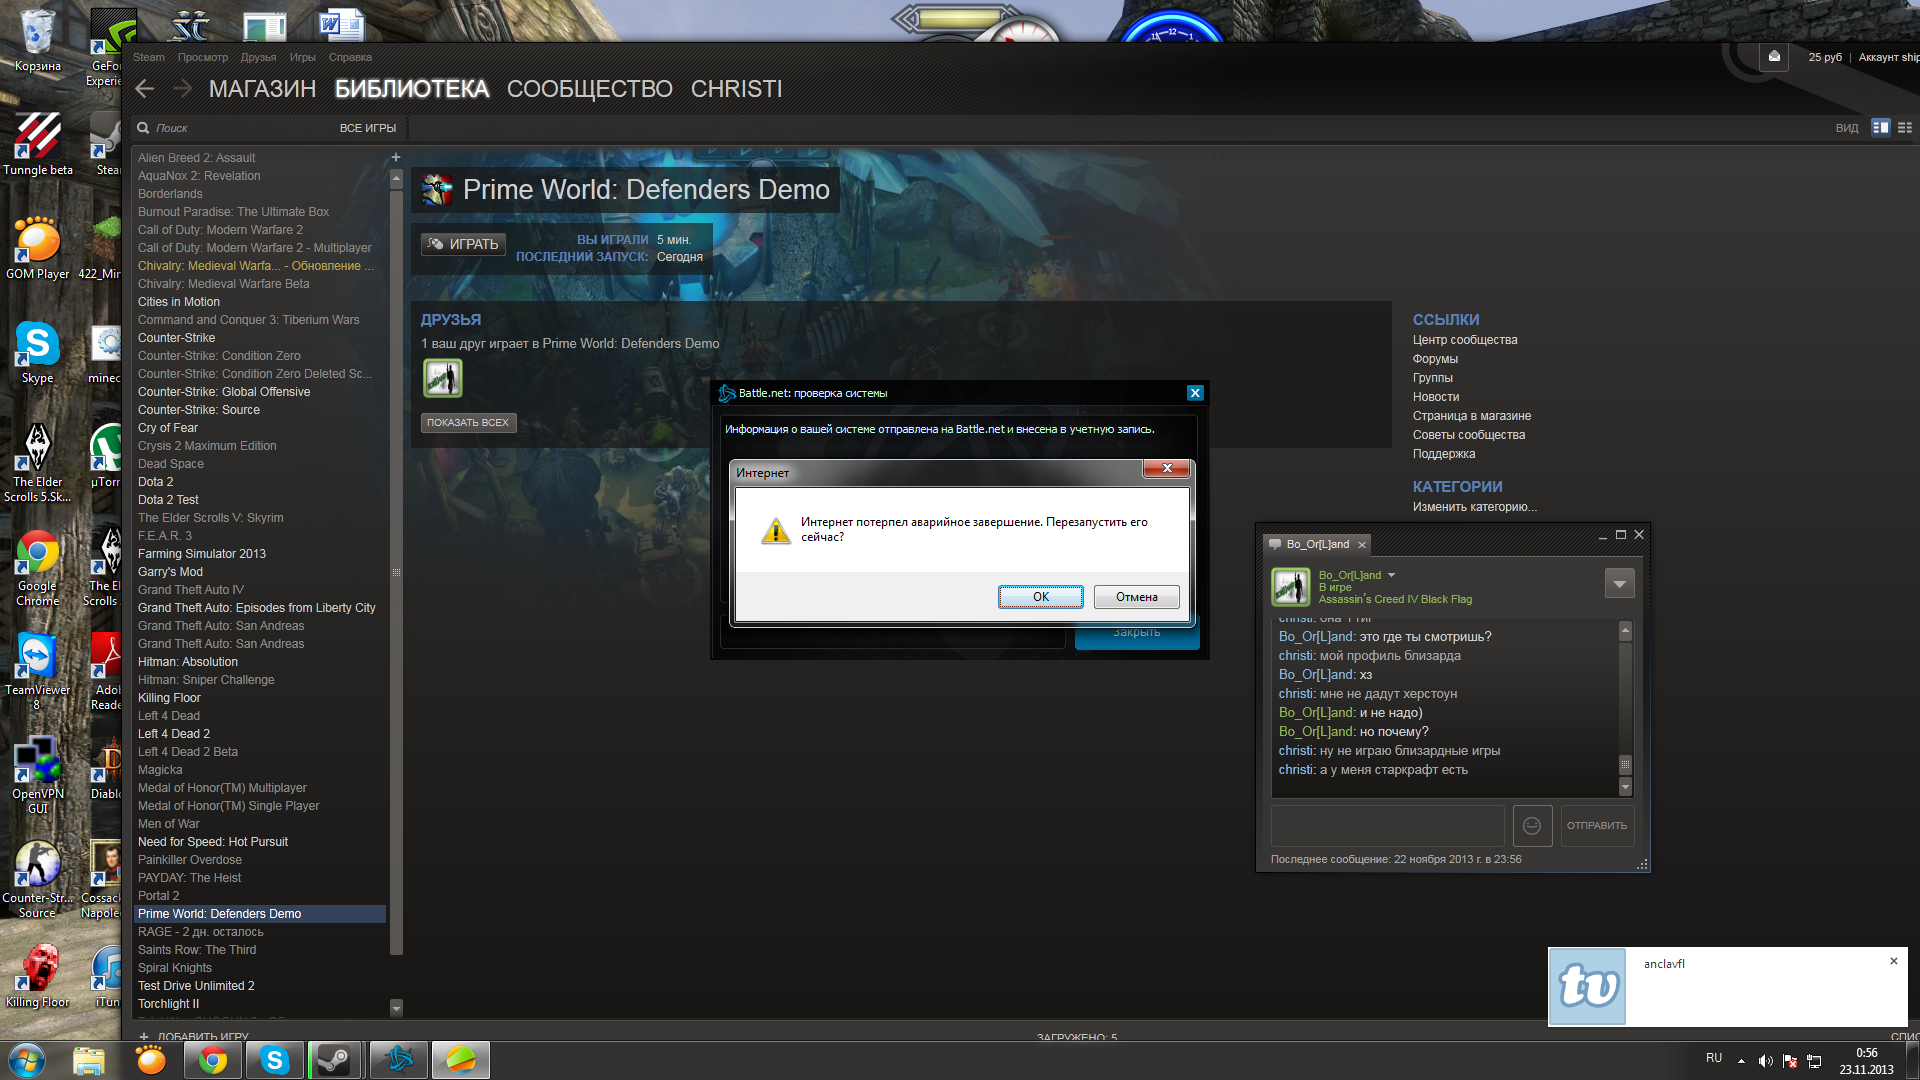Open the Steam inbox envelope icon
The width and height of the screenshot is (1920, 1080).
1774,57
